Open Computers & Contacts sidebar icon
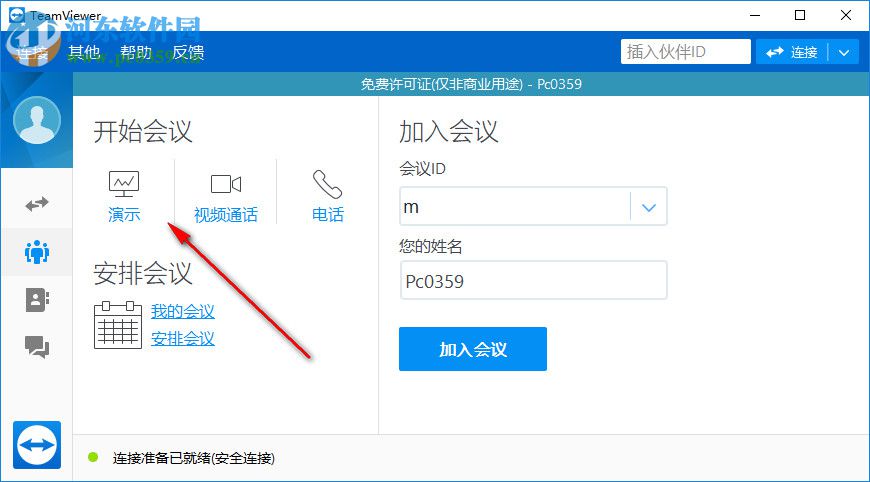870x482 pixels. (x=37, y=300)
